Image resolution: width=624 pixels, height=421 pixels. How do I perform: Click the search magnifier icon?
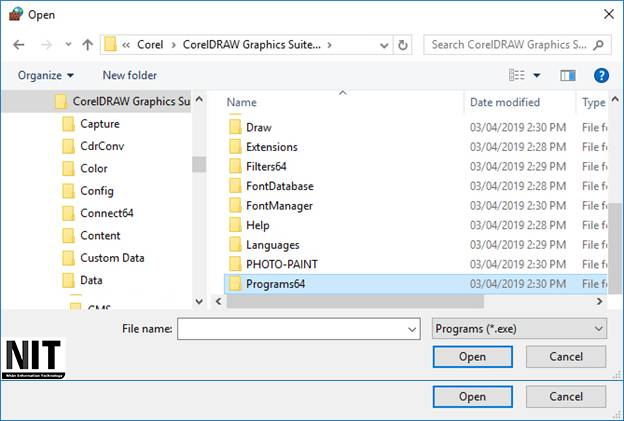point(599,45)
